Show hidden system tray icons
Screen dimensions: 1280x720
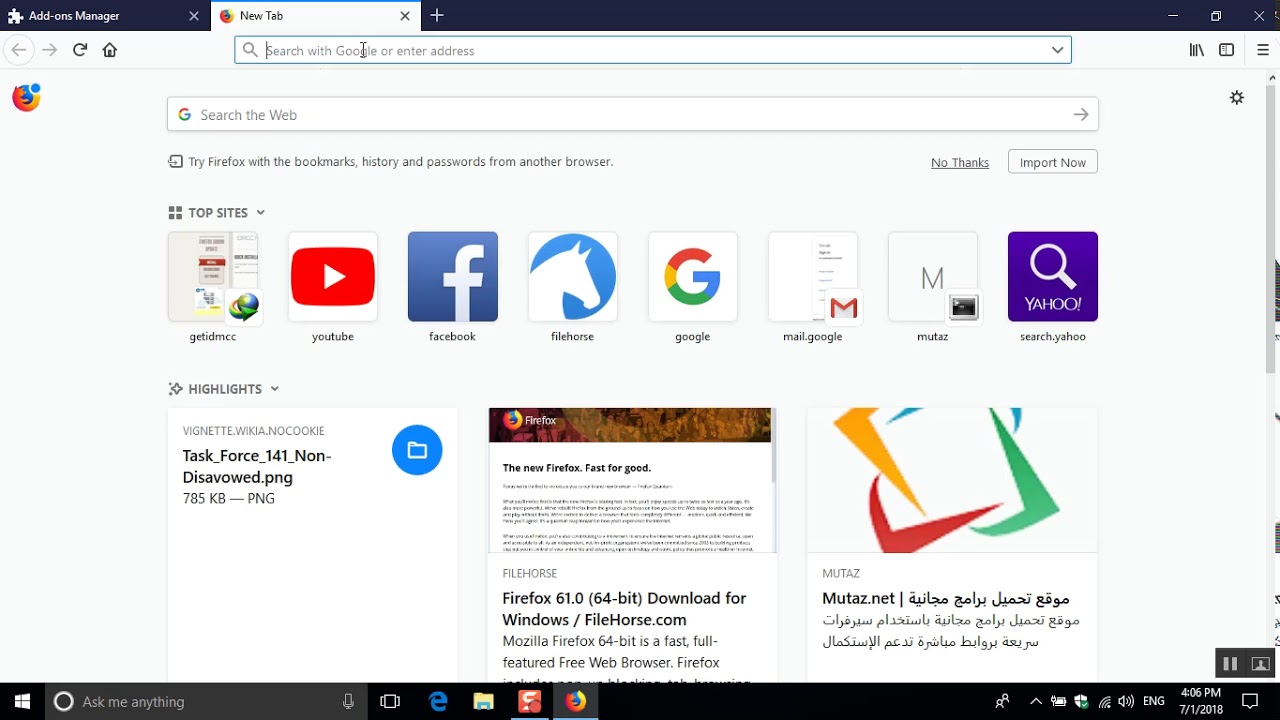pos(1036,701)
